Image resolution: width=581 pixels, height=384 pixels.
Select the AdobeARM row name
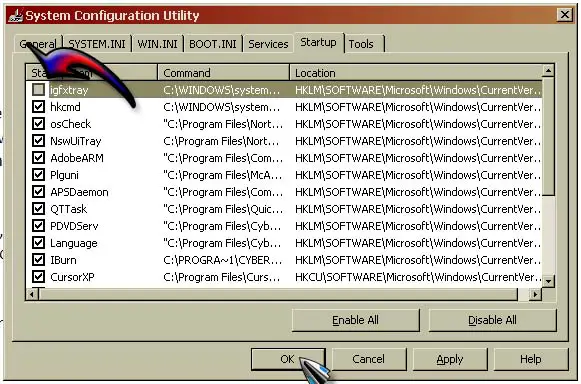pyautogui.click(x=77, y=158)
